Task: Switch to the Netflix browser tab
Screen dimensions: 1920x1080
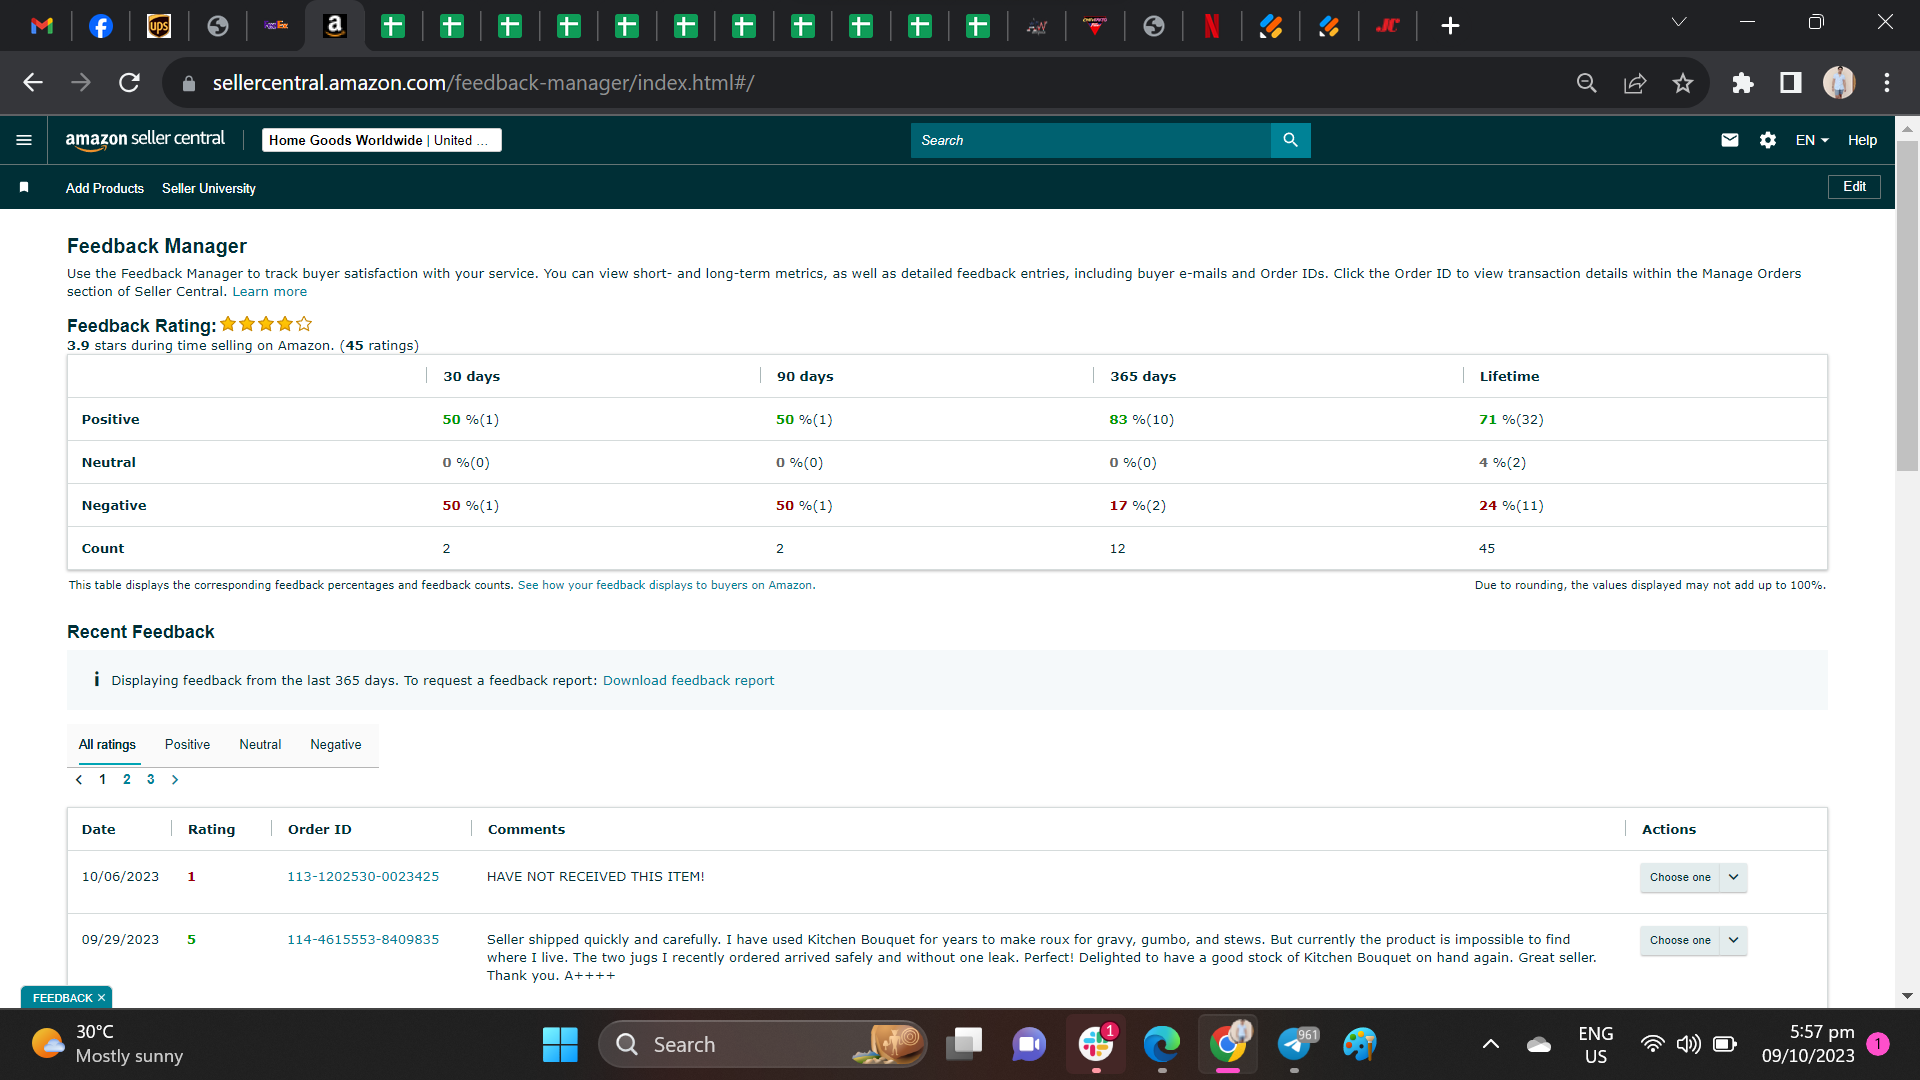Action: pos(1212,26)
